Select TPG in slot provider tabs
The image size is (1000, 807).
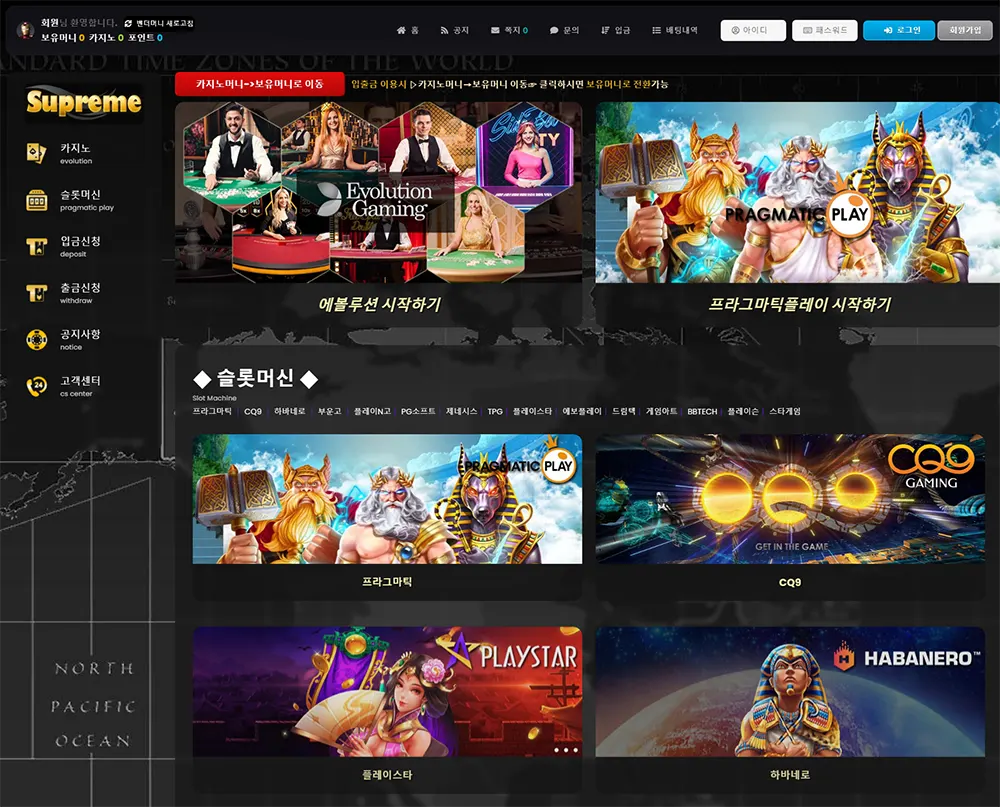(495, 411)
